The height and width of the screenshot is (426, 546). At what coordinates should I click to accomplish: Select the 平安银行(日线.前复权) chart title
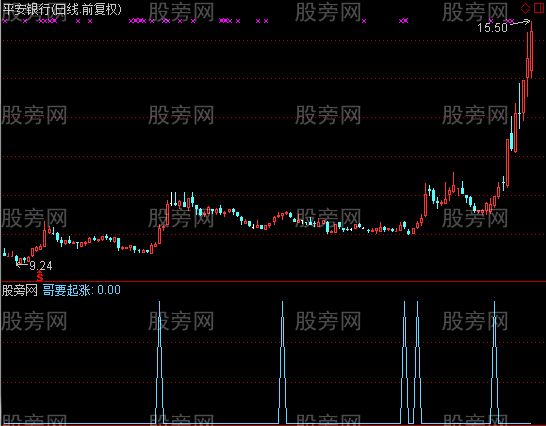tap(62, 9)
